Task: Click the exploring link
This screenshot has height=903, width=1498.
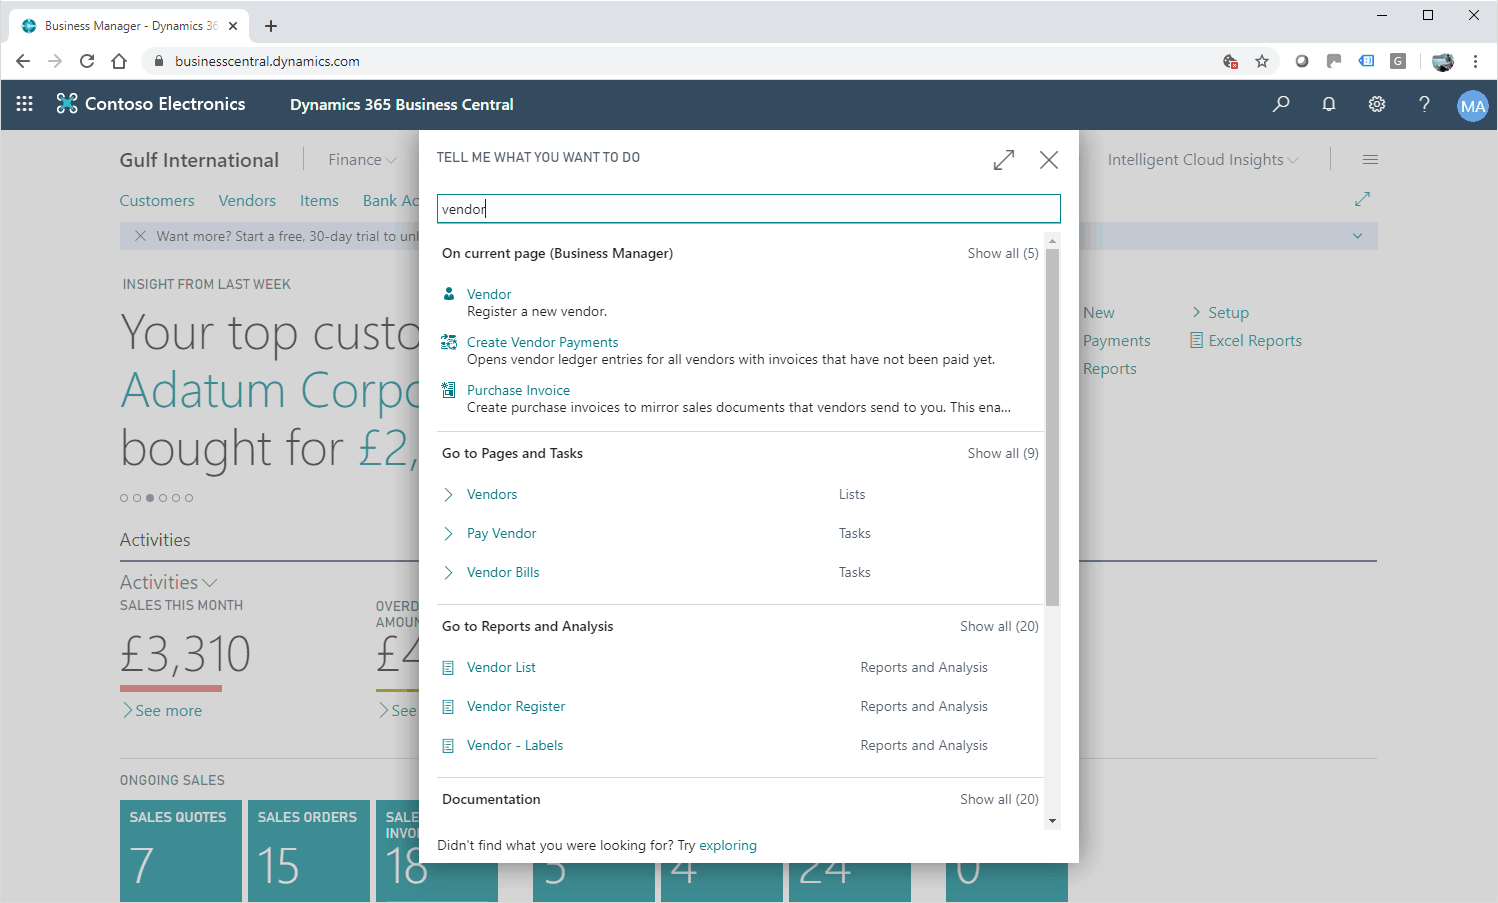Action: pyautogui.click(x=728, y=845)
